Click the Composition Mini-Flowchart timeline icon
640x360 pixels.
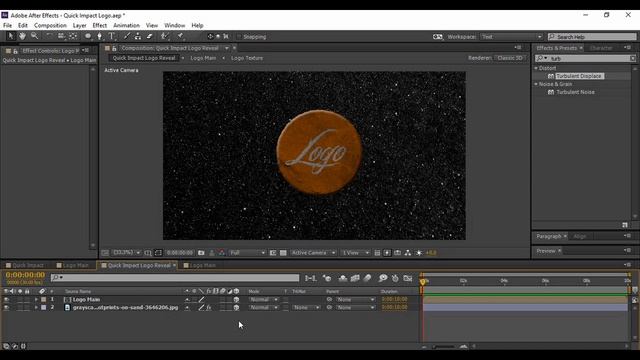tap(311, 278)
